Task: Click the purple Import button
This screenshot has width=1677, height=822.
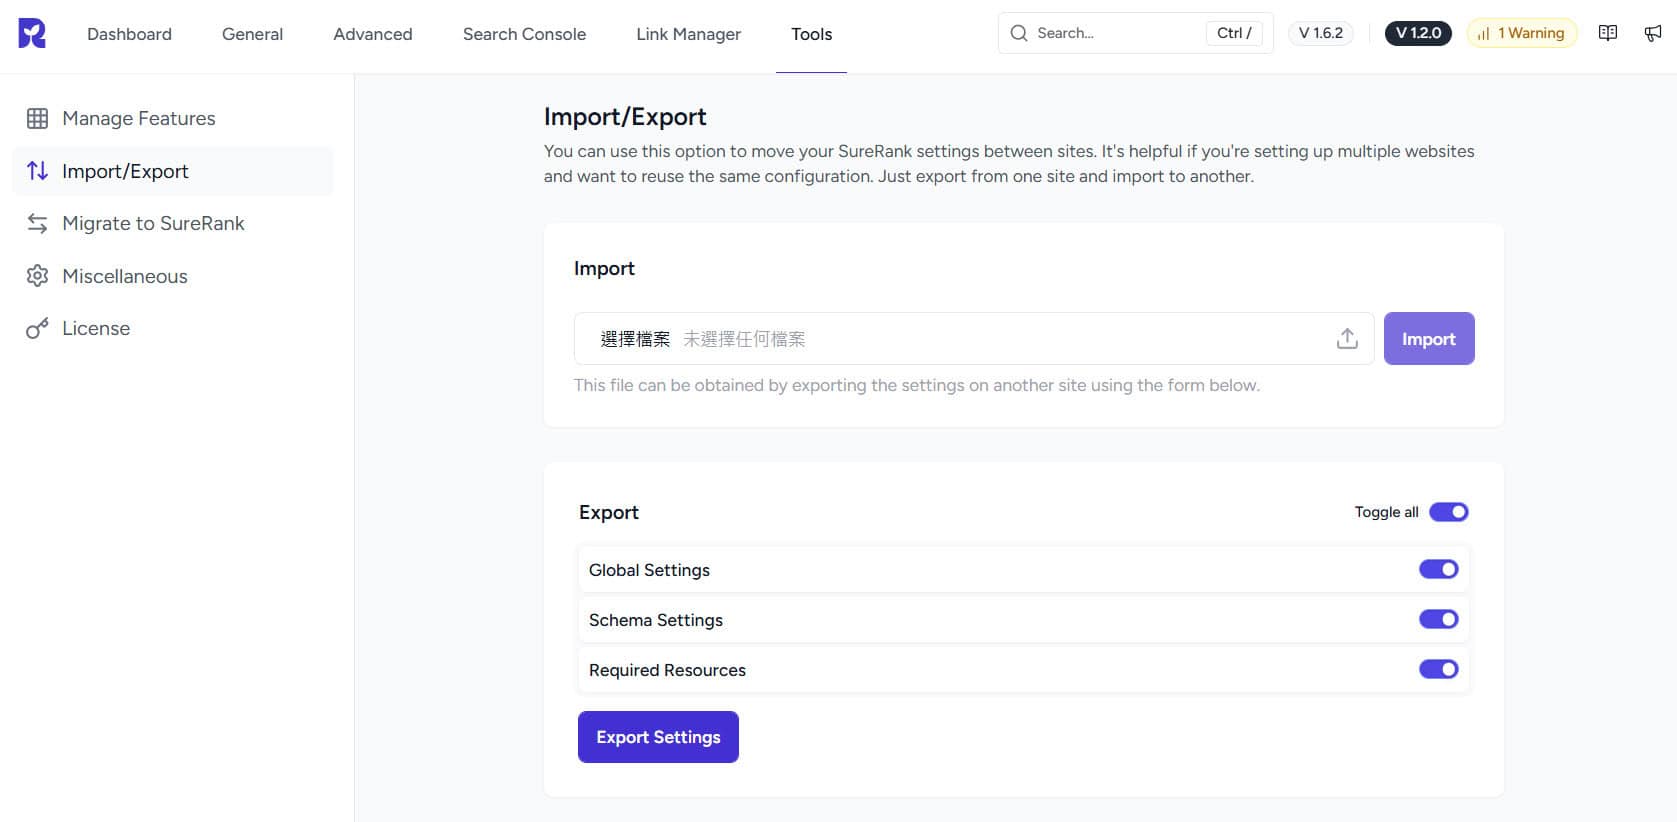Action: click(1429, 339)
